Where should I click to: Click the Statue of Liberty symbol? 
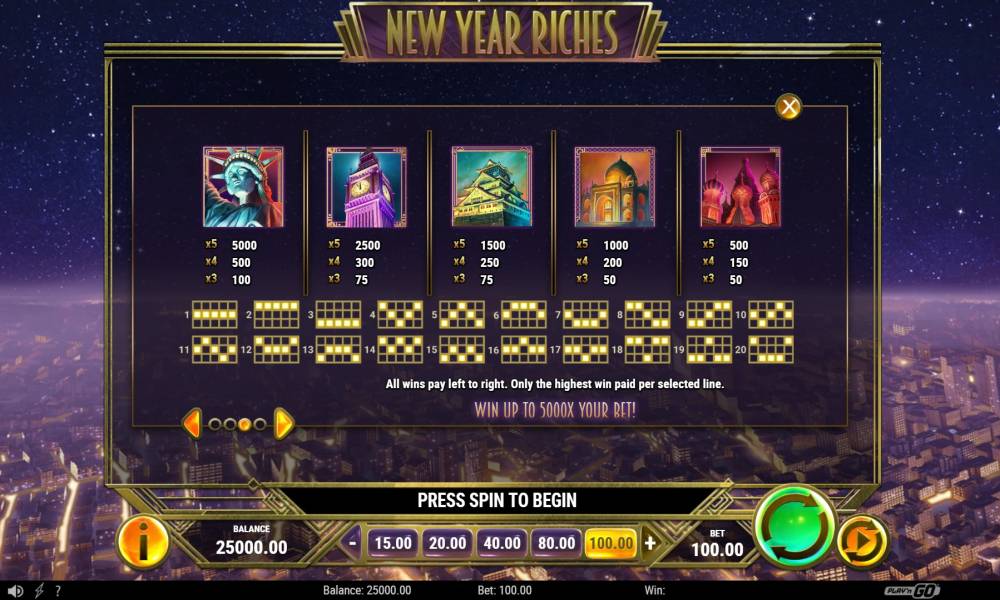coord(243,187)
